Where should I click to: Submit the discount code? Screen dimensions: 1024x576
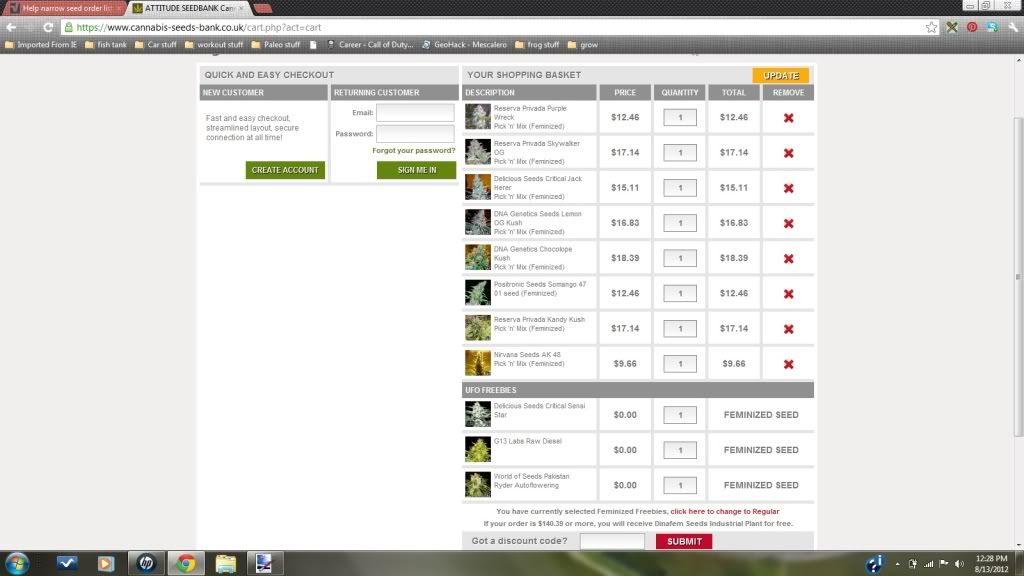[x=684, y=541]
